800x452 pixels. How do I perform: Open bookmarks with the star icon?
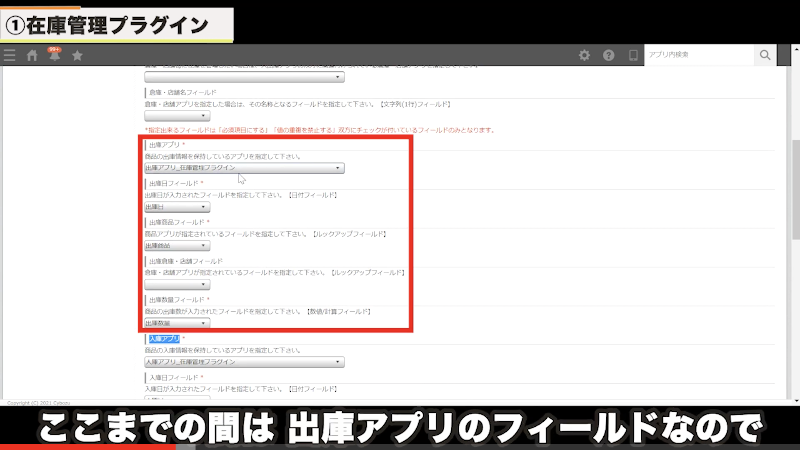(x=77, y=55)
